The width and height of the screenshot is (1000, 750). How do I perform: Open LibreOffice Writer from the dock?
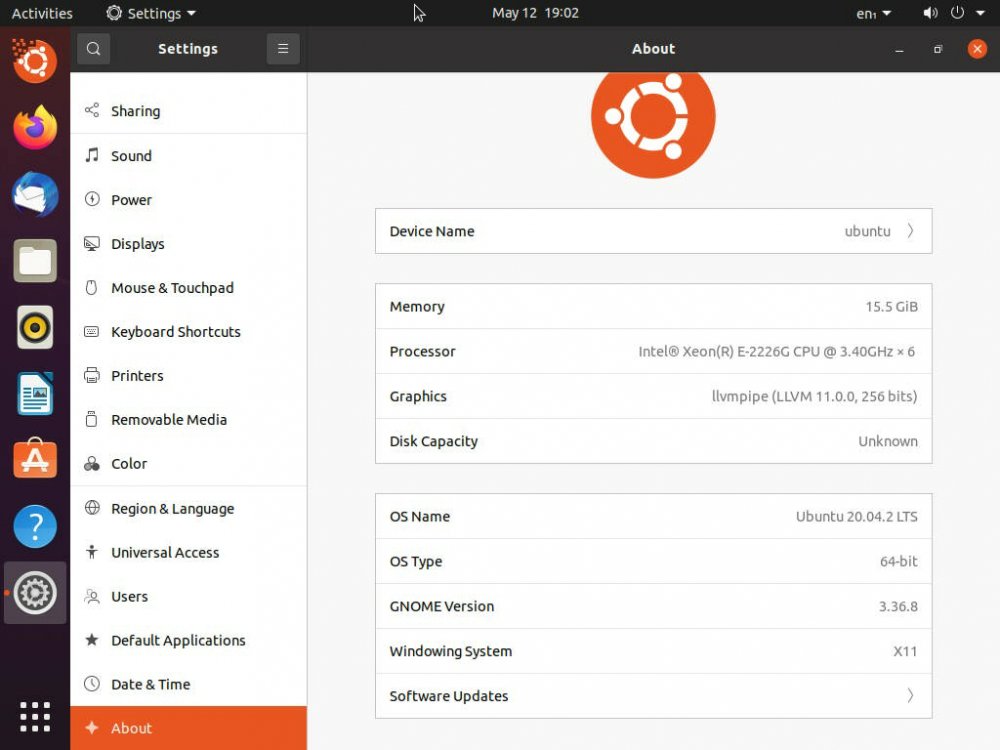click(35, 393)
